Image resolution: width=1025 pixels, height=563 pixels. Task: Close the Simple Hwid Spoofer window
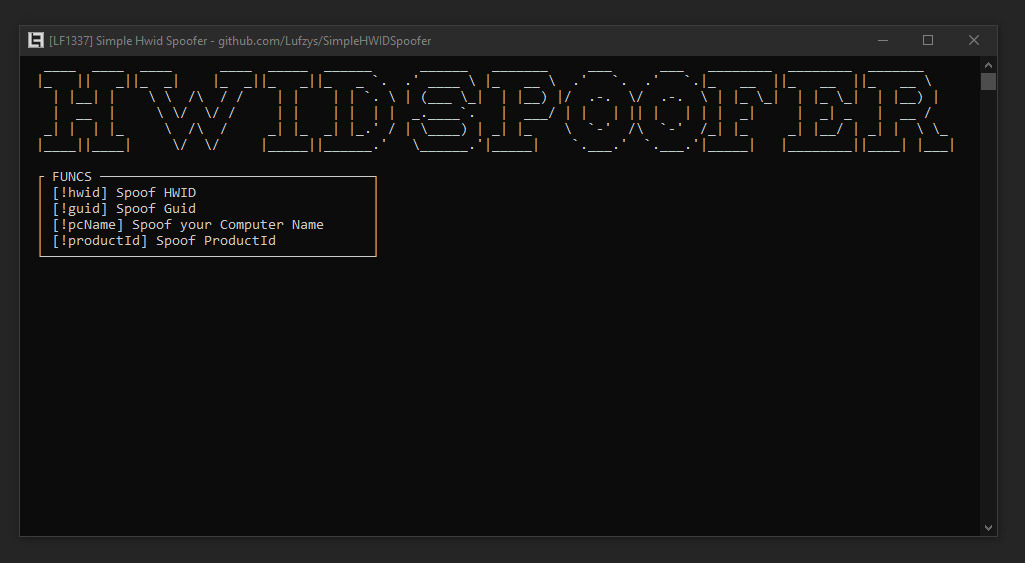click(x=974, y=40)
